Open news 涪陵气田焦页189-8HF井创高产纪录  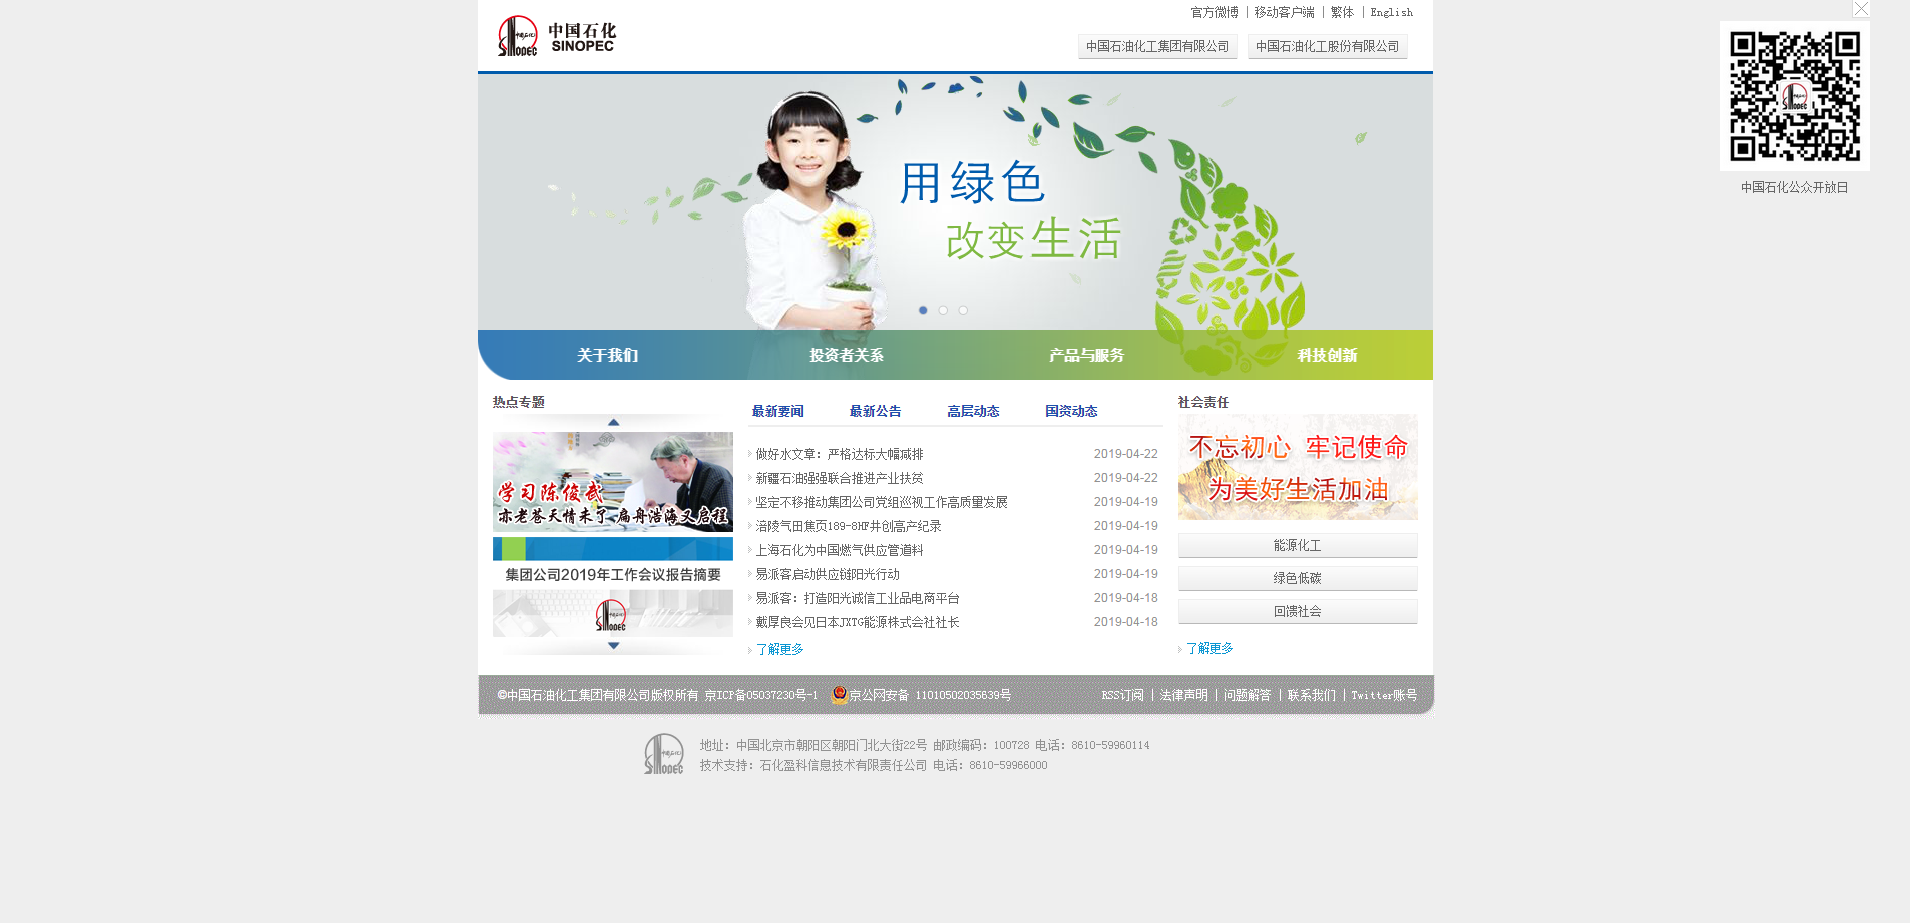[x=848, y=526]
